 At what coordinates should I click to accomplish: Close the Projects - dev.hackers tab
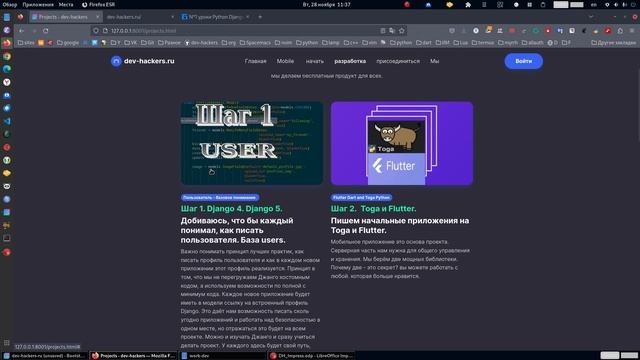[x=97, y=17]
